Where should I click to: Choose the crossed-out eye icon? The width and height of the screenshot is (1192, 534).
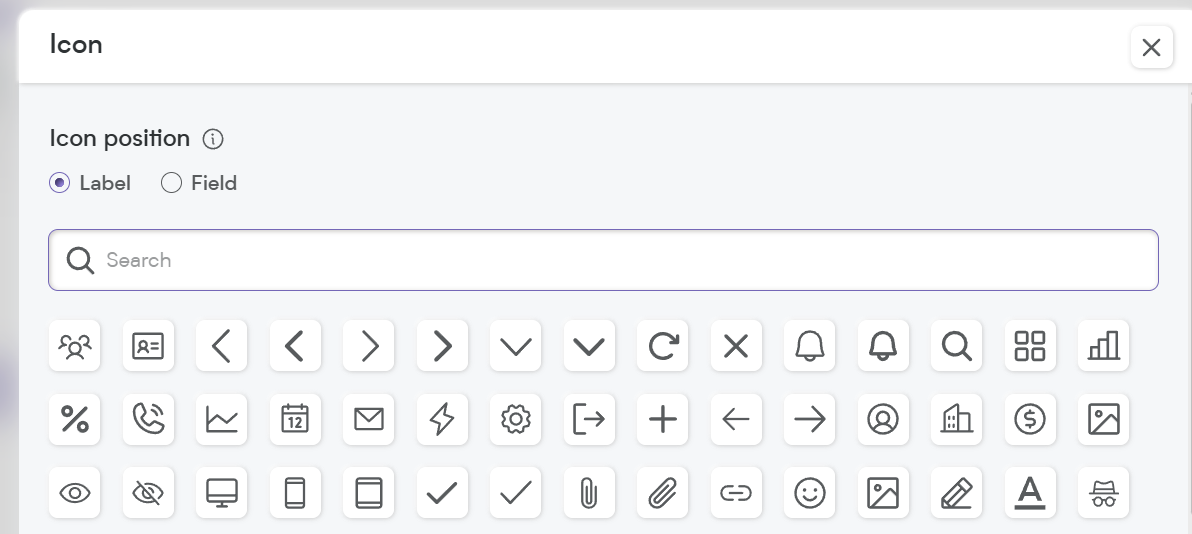tap(148, 493)
